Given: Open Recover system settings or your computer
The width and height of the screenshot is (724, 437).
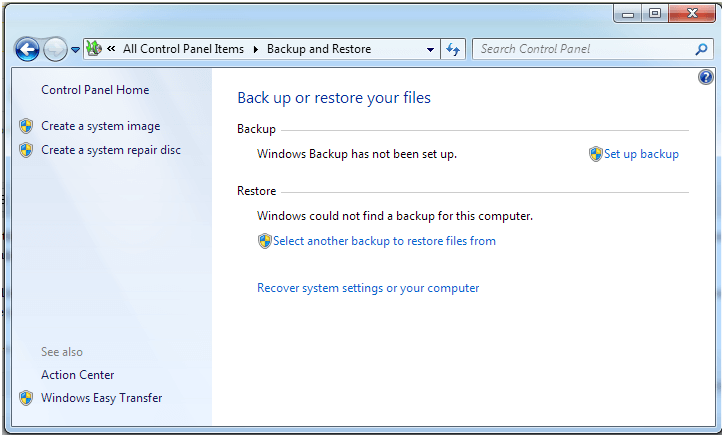Looking at the screenshot, I should coord(368,288).
